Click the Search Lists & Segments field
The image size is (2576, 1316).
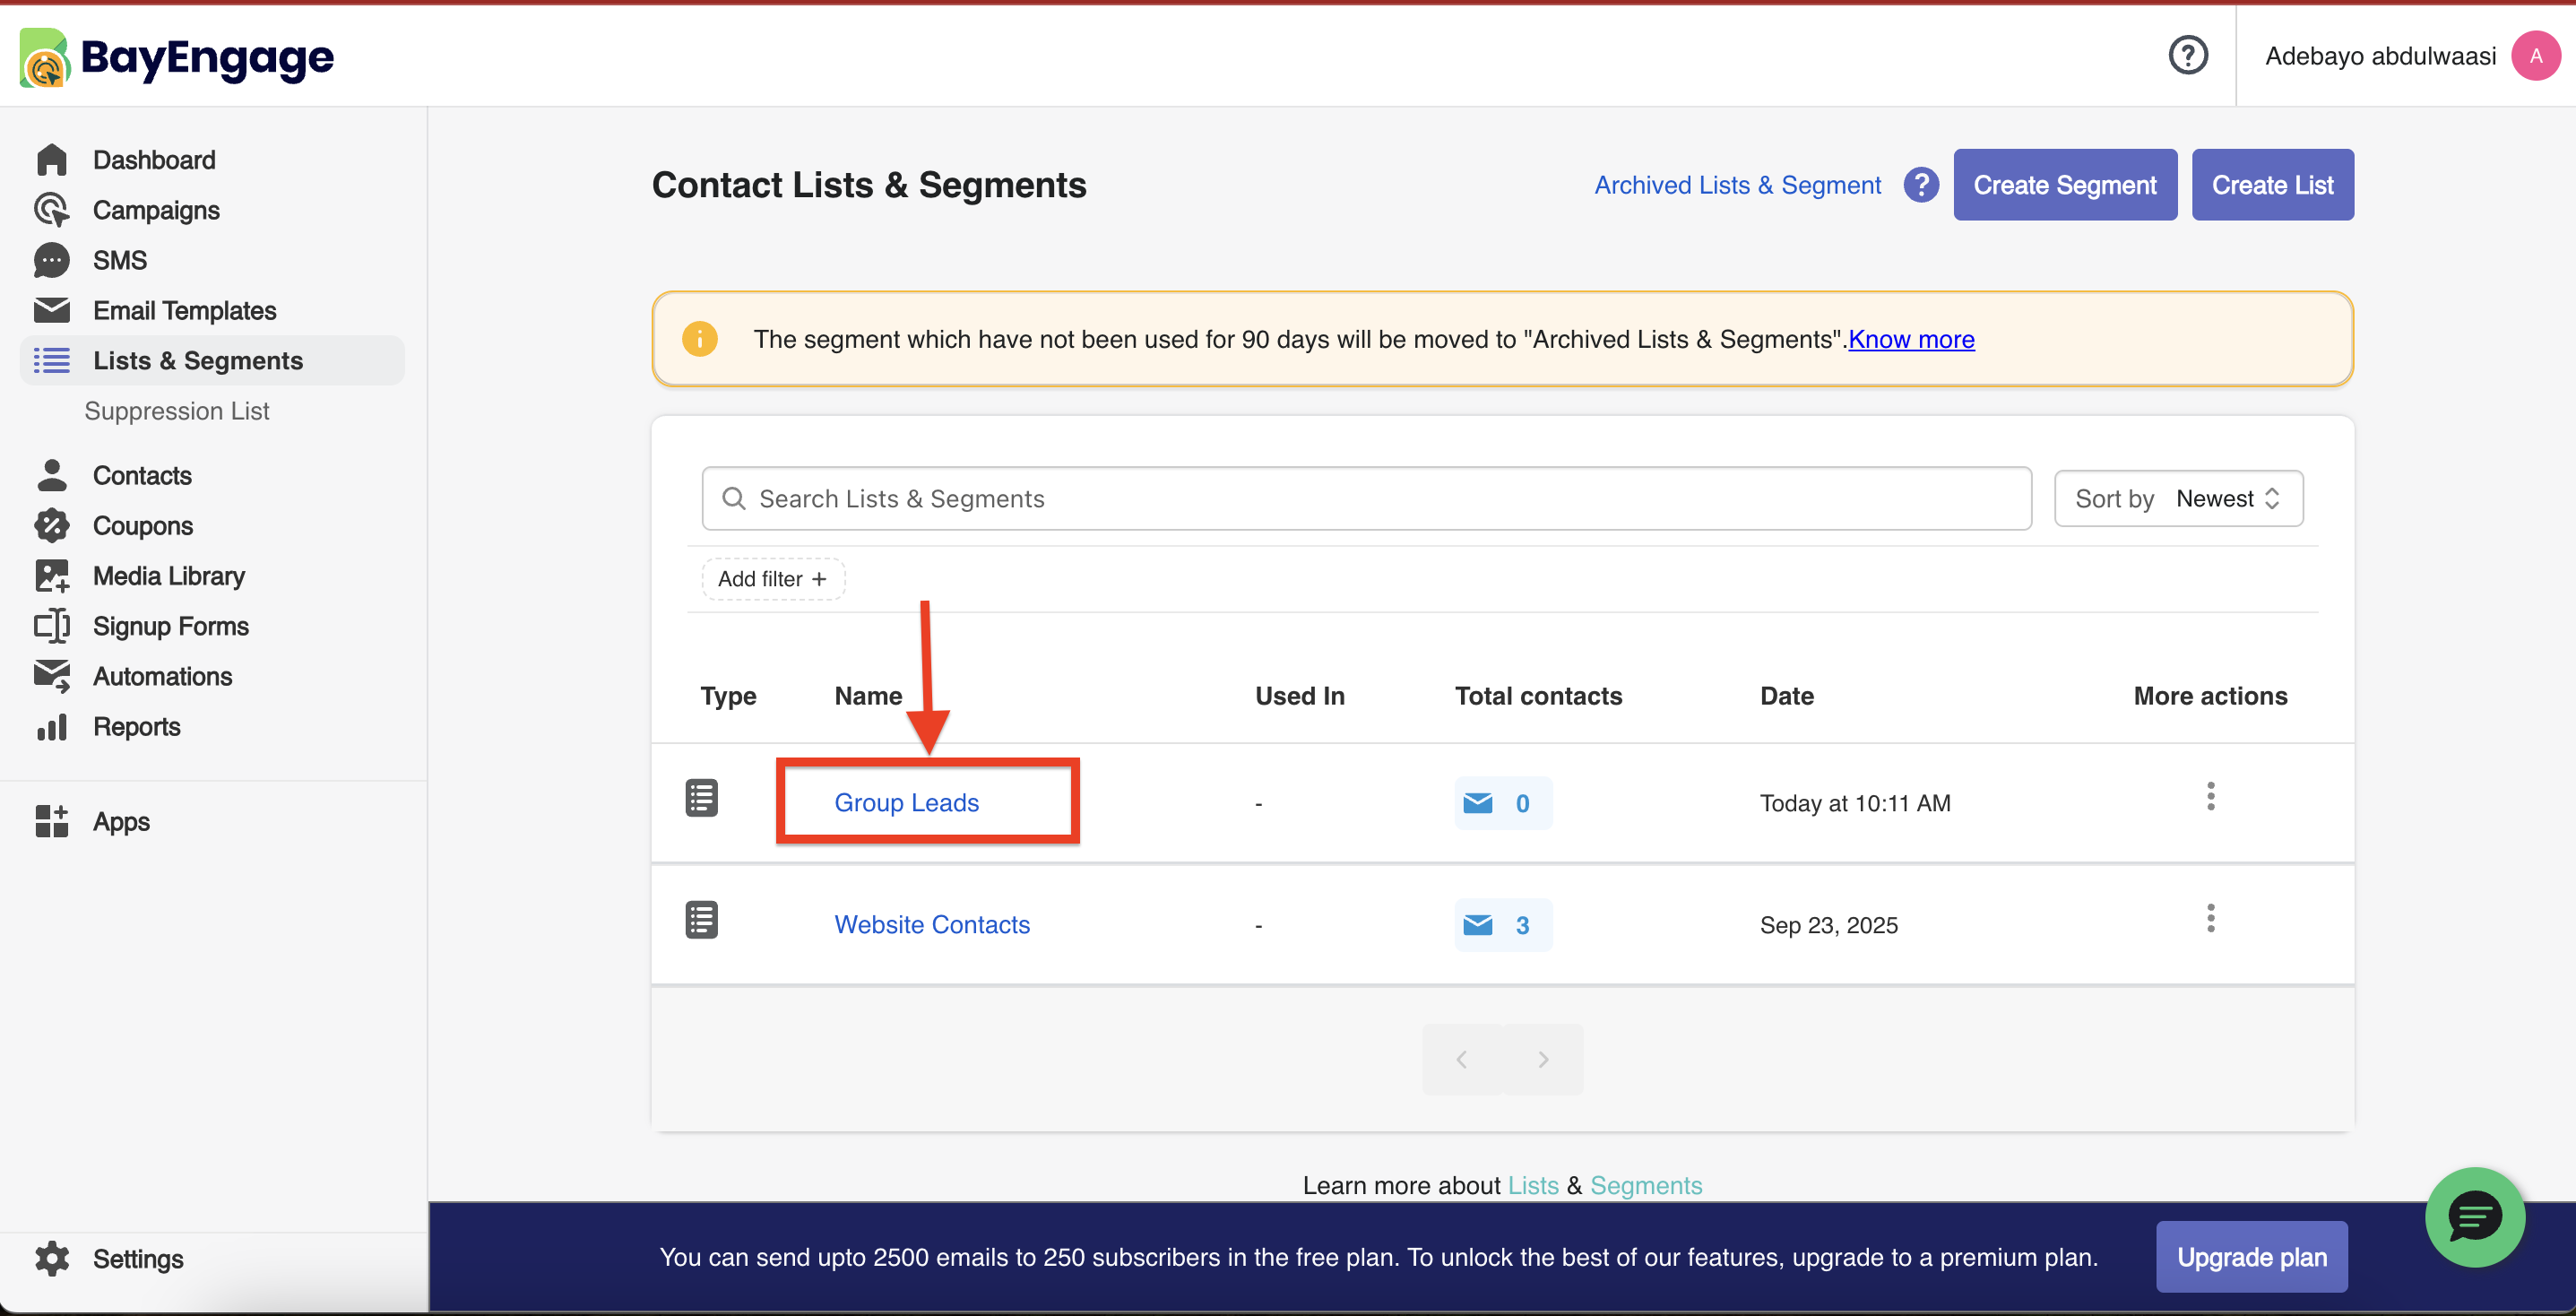tap(1366, 498)
